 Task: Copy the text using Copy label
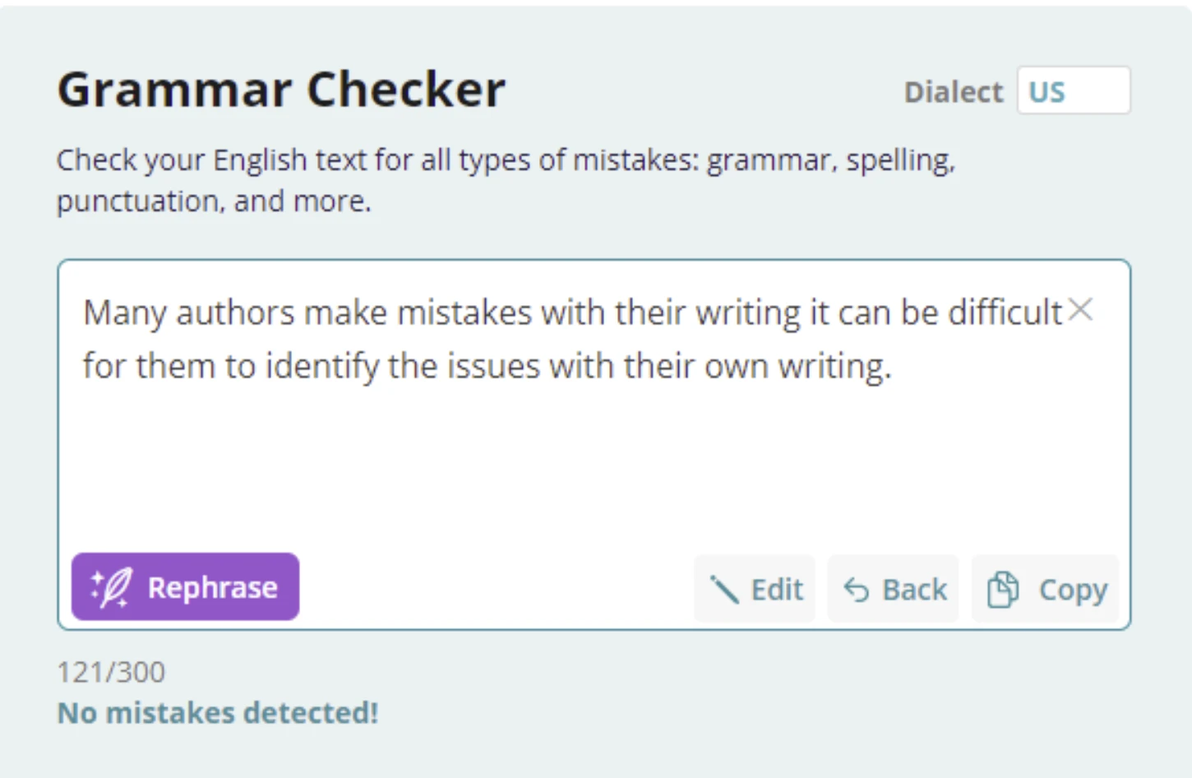tap(1073, 590)
